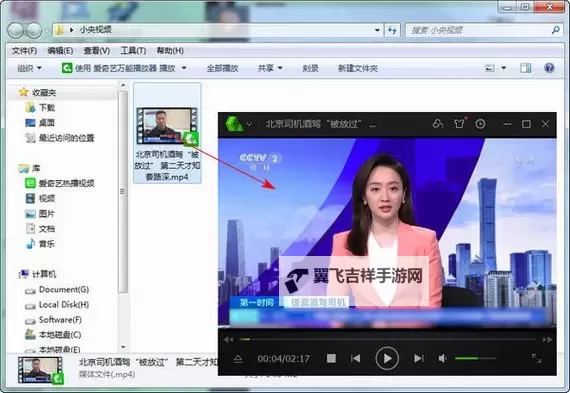Viewport: 570px width, 393px height.
Task: Expand the 组织 toolbar dropdown
Action: pyautogui.click(x=29, y=68)
